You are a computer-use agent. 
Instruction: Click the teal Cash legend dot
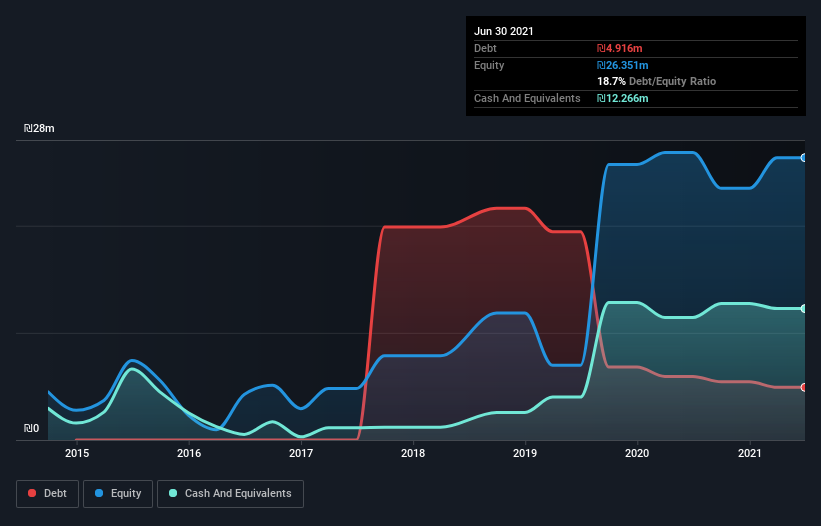[173, 493]
